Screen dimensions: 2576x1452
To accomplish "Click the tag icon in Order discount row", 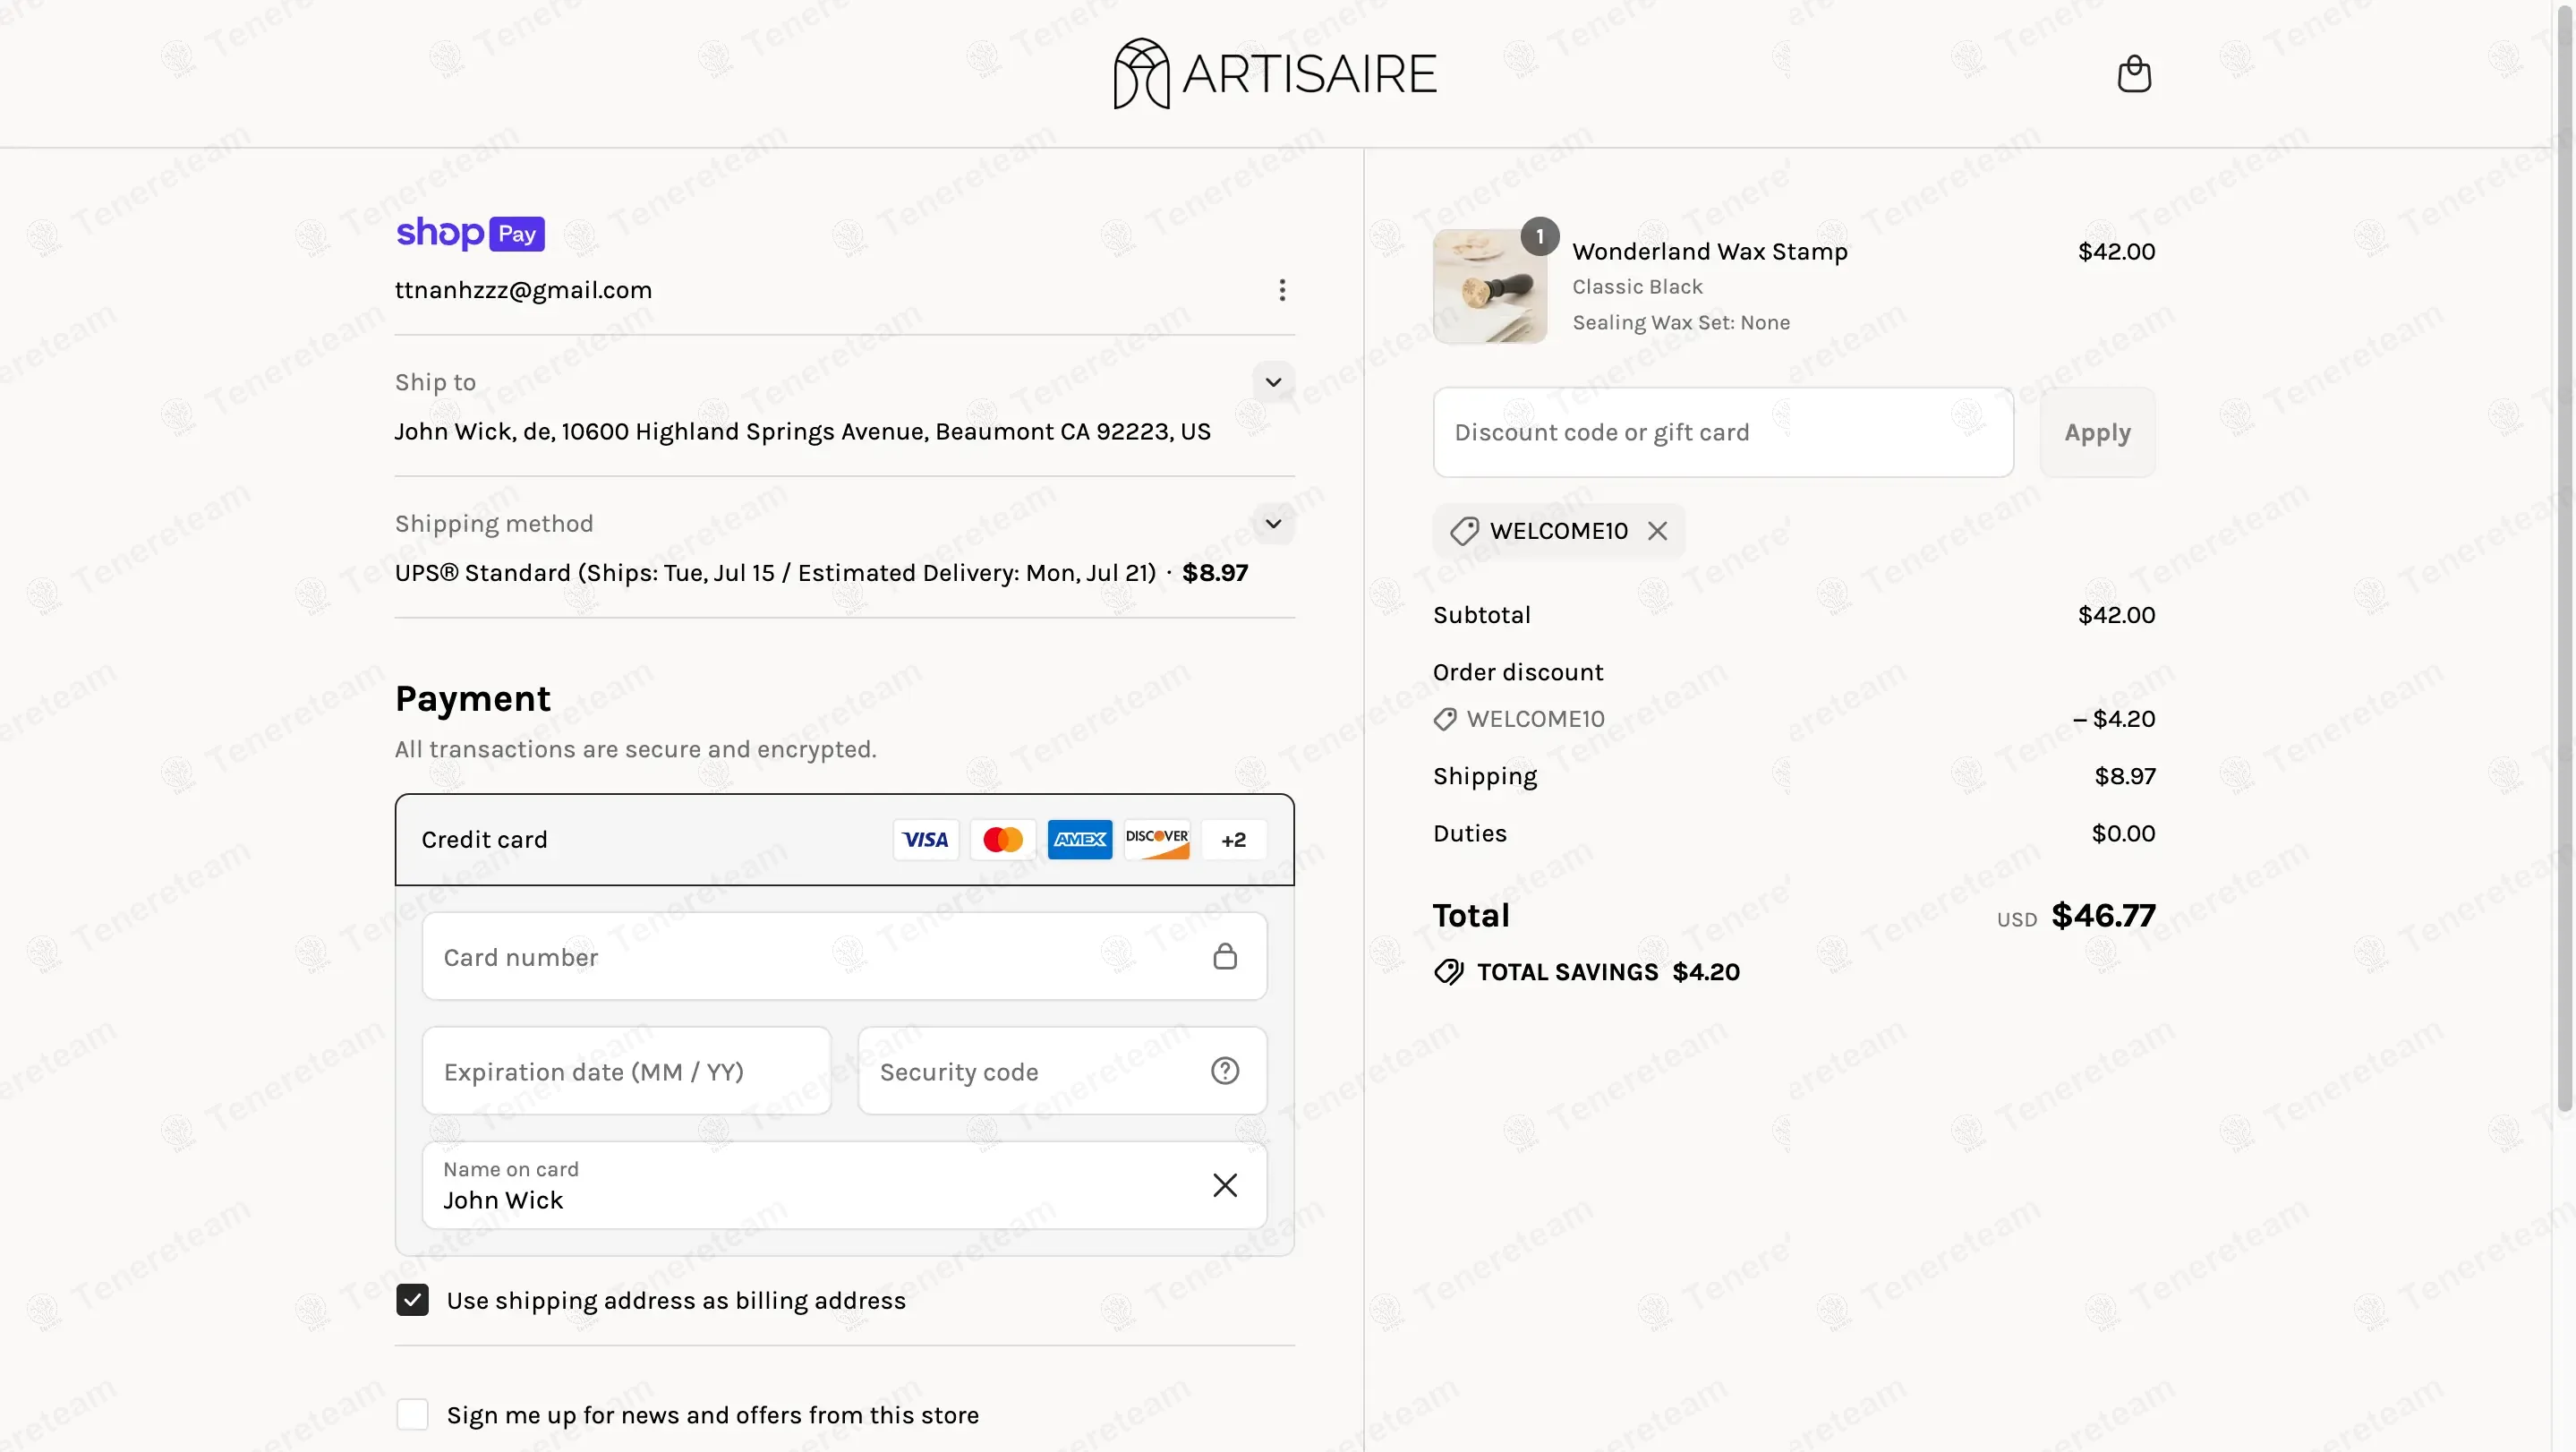I will 1445,719.
